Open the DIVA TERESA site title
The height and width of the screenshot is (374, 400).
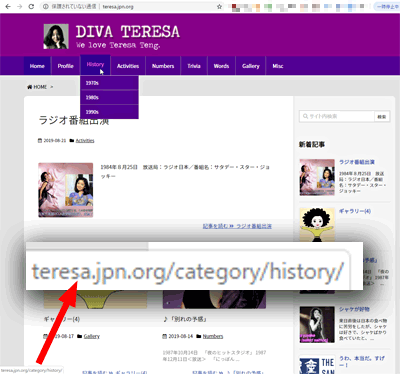[x=128, y=32]
